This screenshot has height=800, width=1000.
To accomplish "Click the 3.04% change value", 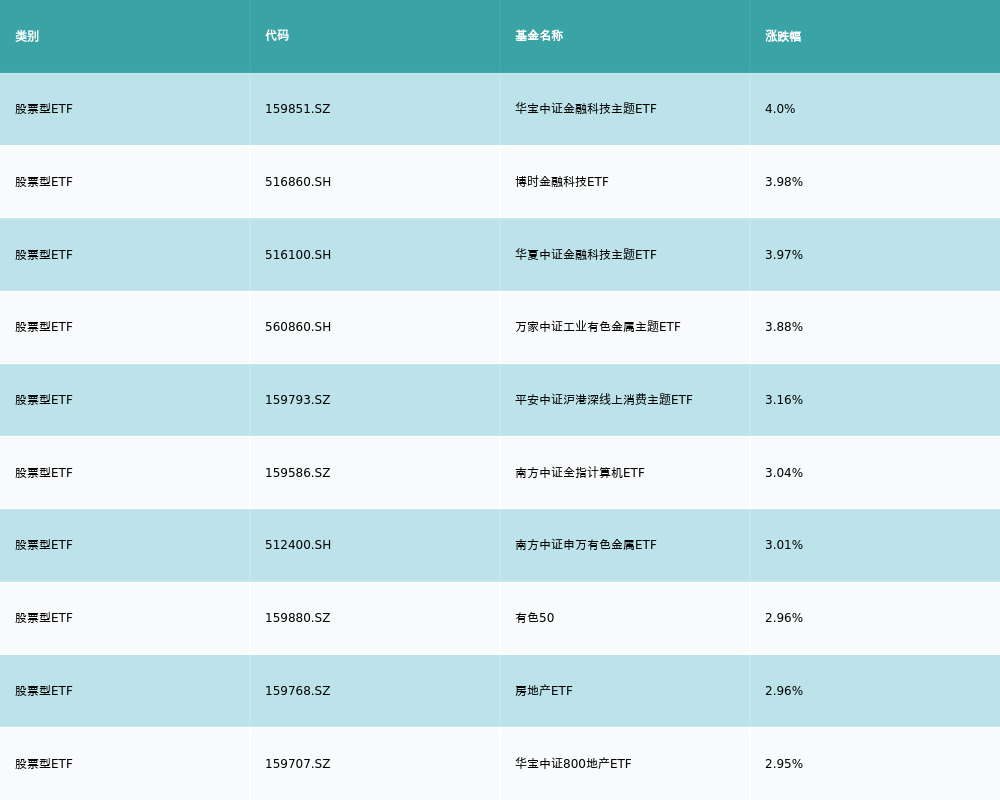I will coord(784,473).
